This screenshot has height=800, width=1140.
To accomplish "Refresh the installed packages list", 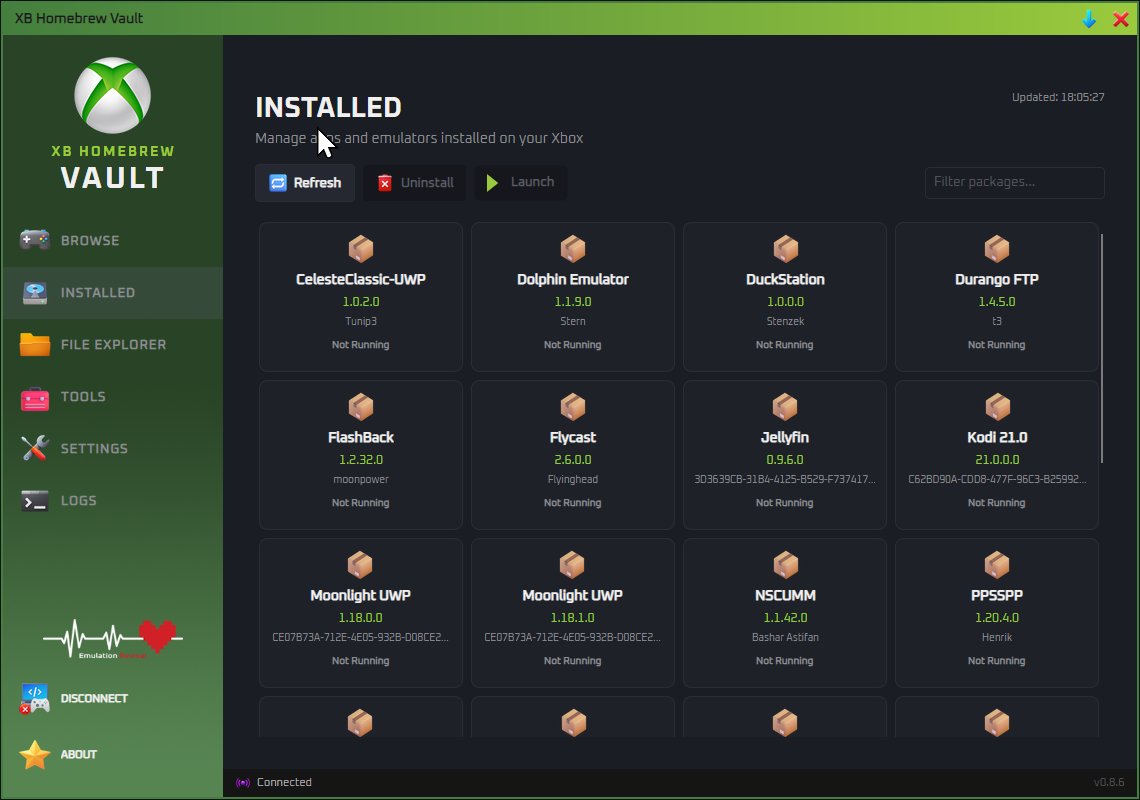I will (x=305, y=183).
